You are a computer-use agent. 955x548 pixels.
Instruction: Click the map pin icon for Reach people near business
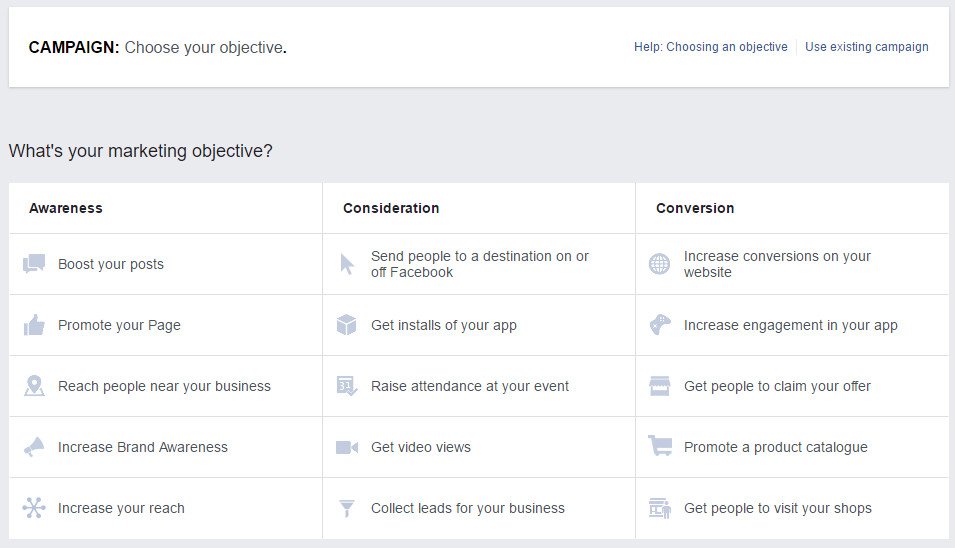click(34, 386)
